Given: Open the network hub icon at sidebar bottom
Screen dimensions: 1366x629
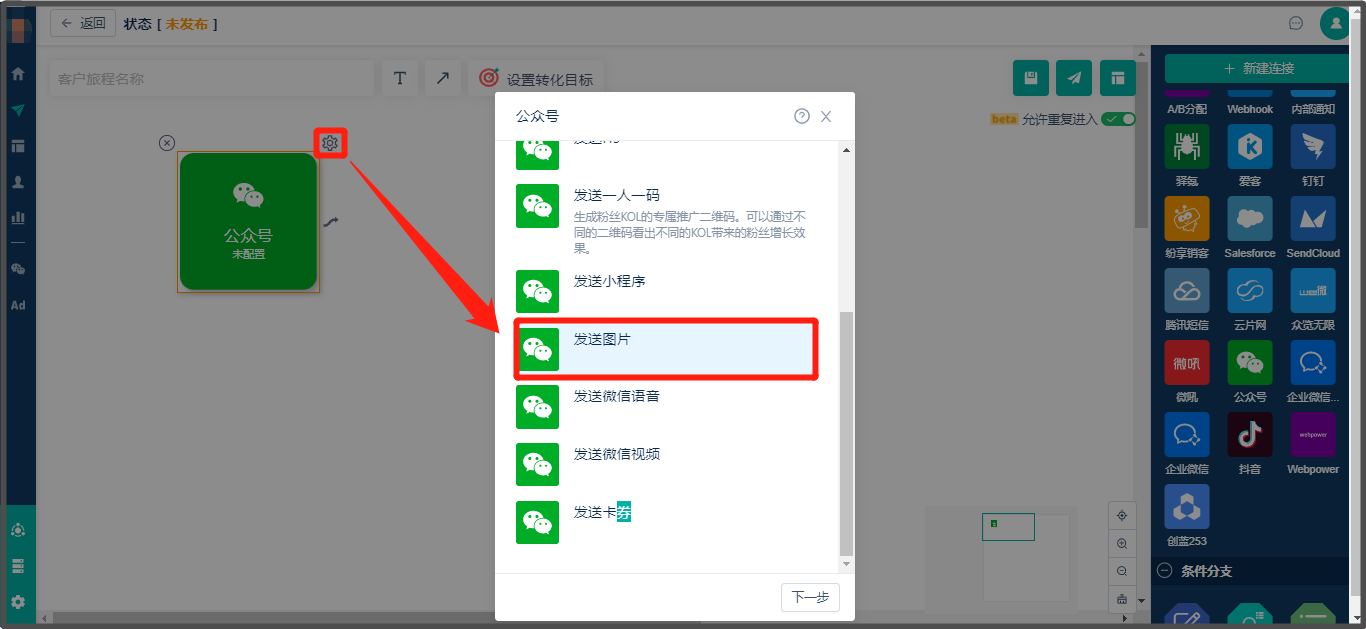Looking at the screenshot, I should 18,530.
